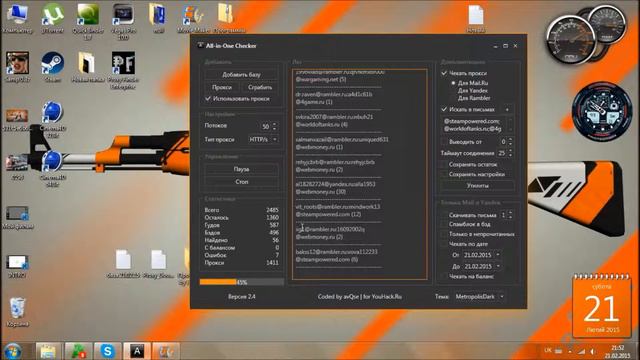The image size is (640, 360).
Task: Open the sunglasses-face desktop shortcut
Action: [17, 67]
